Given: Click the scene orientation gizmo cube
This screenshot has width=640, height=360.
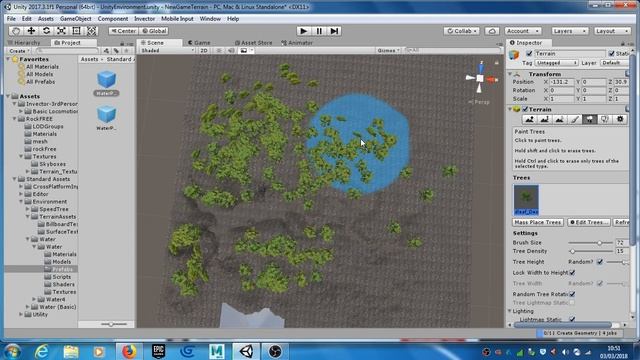Looking at the screenshot, I should 480,78.
